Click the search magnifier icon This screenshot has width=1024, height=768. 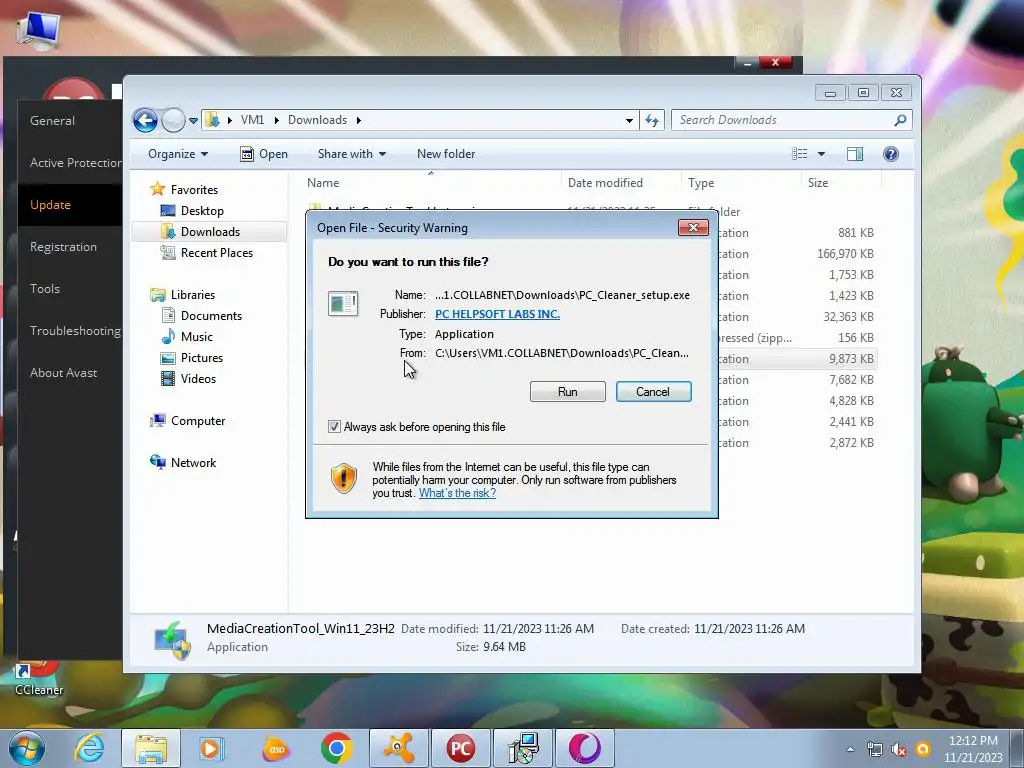(x=901, y=120)
